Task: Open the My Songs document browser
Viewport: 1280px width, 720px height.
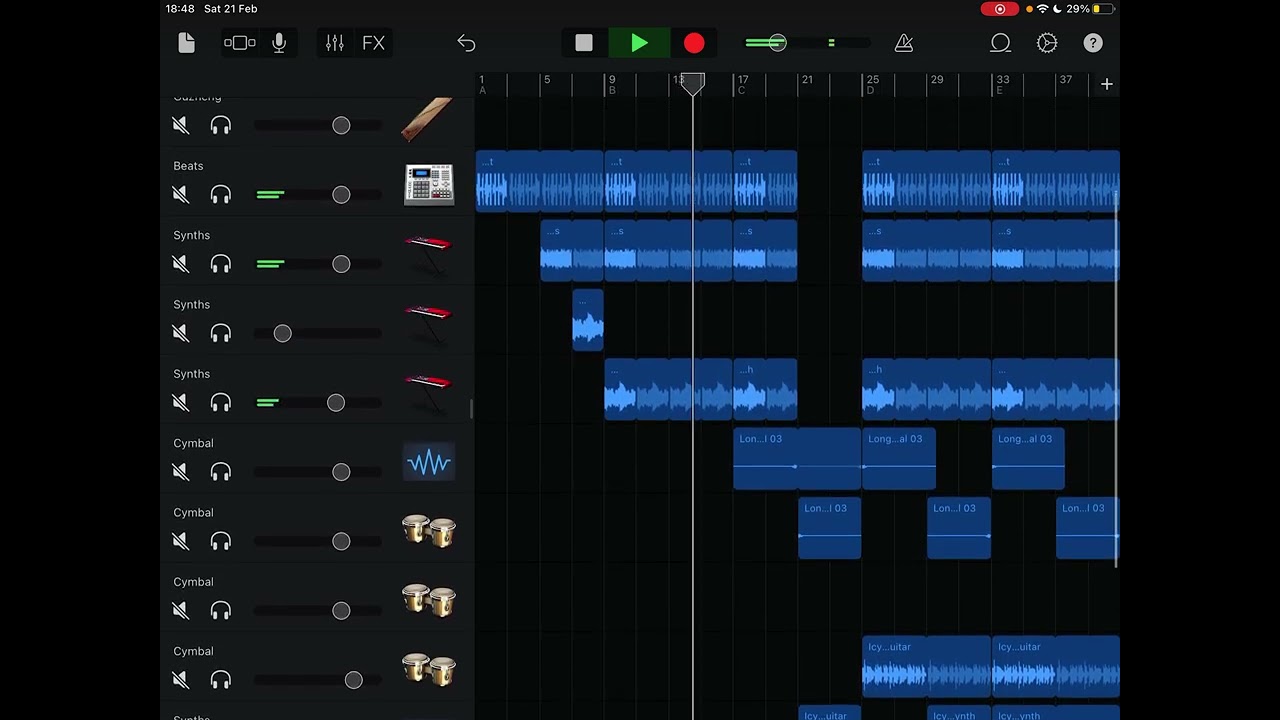Action: (186, 43)
